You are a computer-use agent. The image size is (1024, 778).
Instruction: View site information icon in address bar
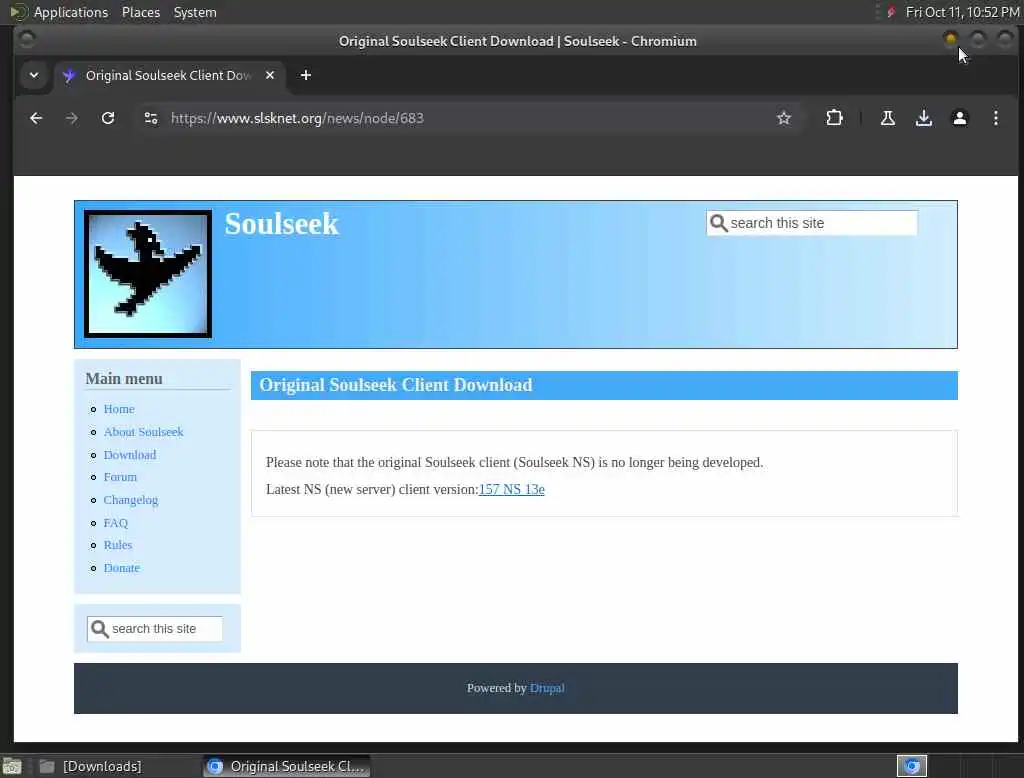(x=151, y=118)
